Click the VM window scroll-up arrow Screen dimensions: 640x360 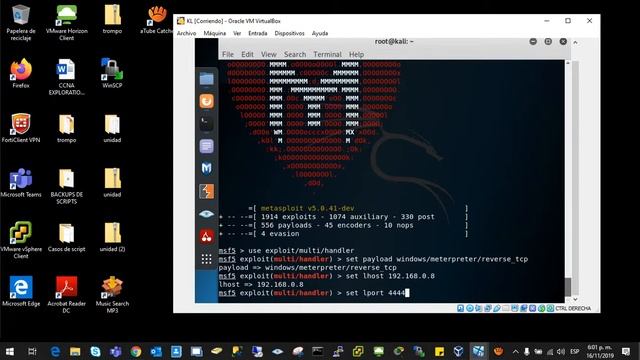pyautogui.click(x=575, y=42)
